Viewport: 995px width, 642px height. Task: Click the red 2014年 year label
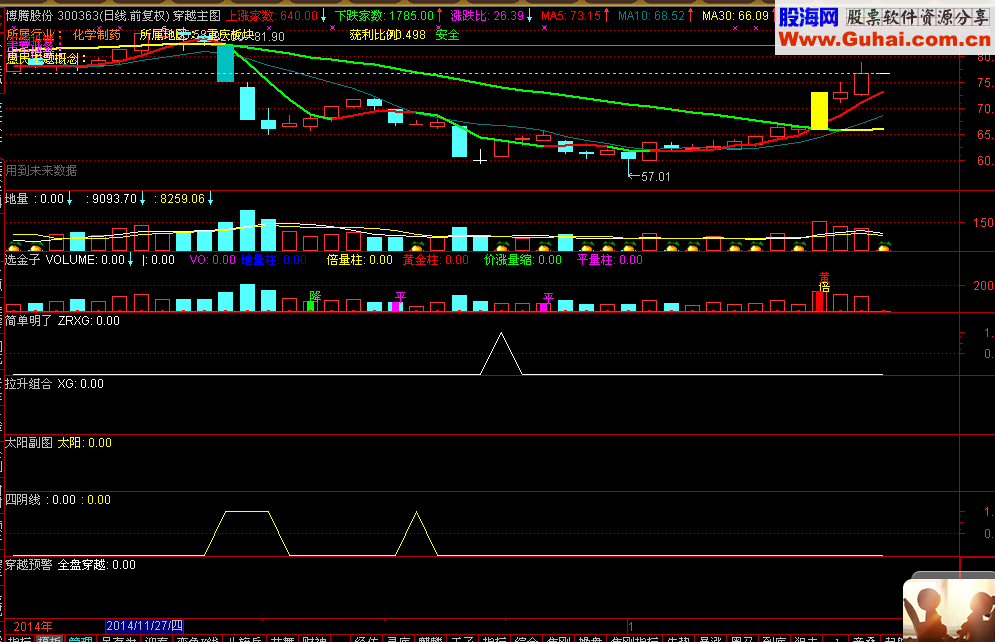tap(32, 627)
